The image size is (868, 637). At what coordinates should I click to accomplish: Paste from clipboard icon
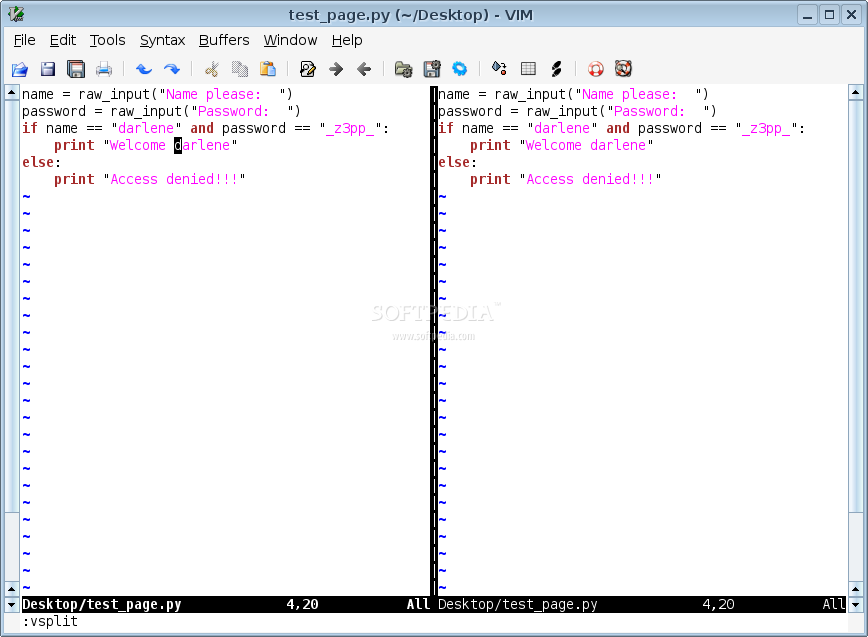[x=268, y=69]
